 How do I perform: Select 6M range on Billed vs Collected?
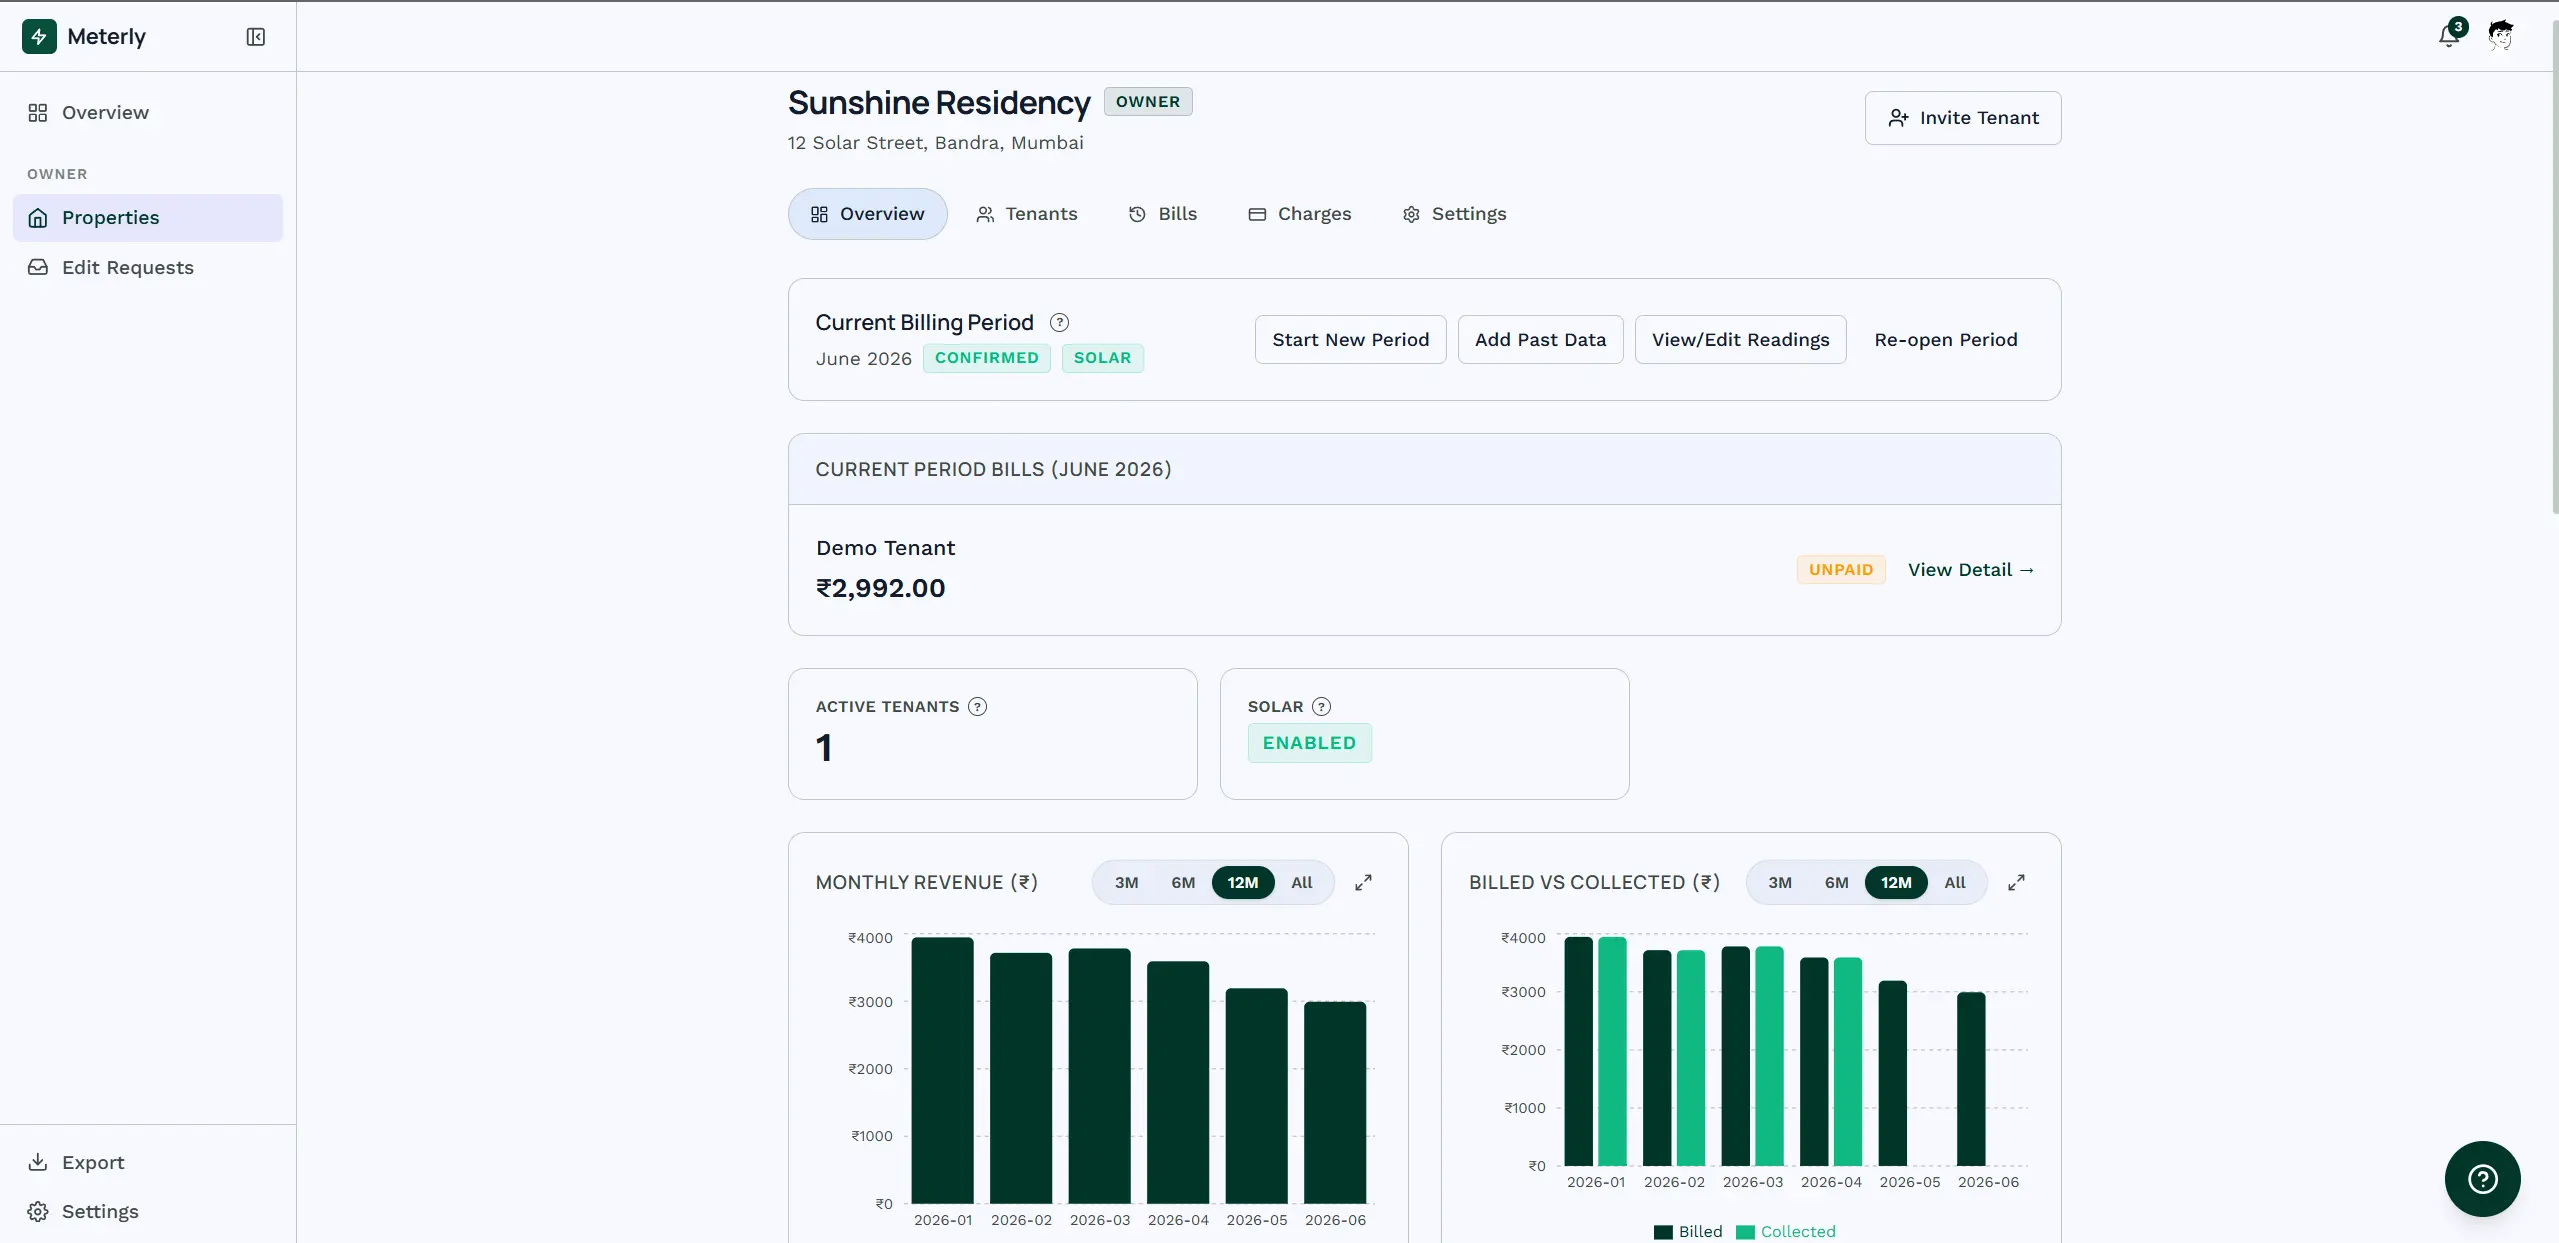point(1836,882)
